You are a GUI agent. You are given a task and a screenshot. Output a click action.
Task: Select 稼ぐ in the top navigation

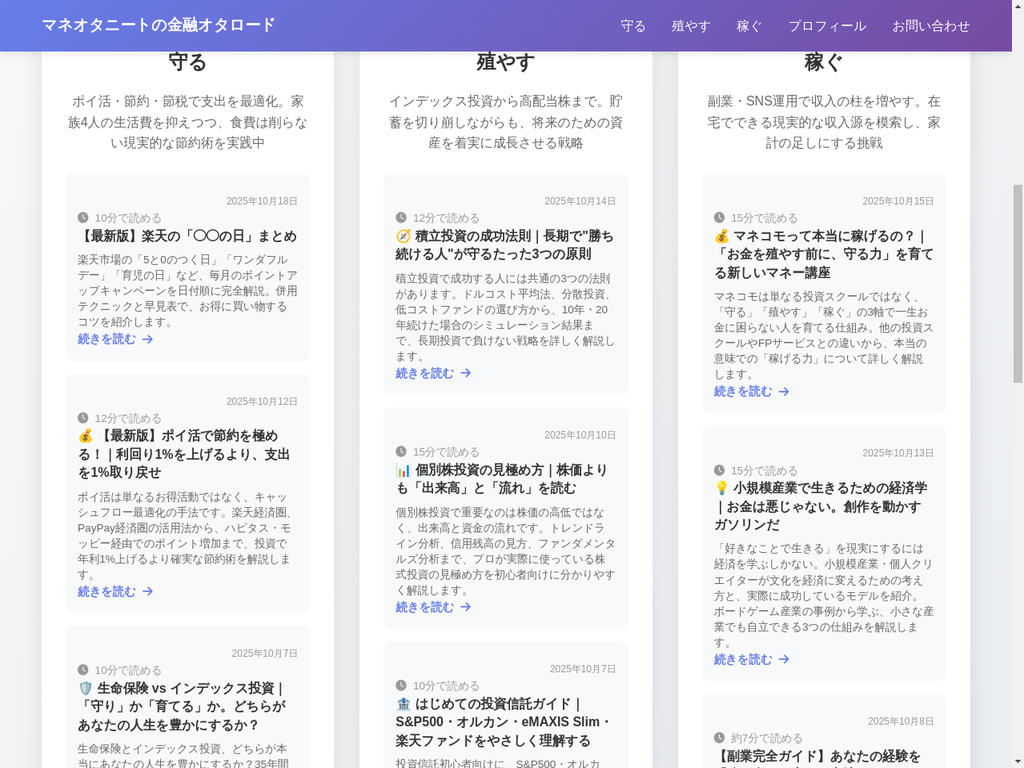748,26
